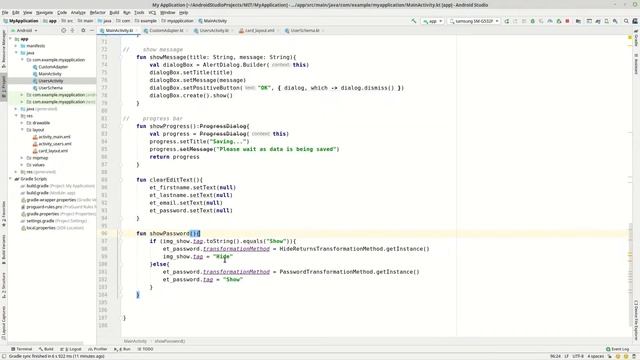Click the 4 spaces indent indicator

[x=595, y=356]
